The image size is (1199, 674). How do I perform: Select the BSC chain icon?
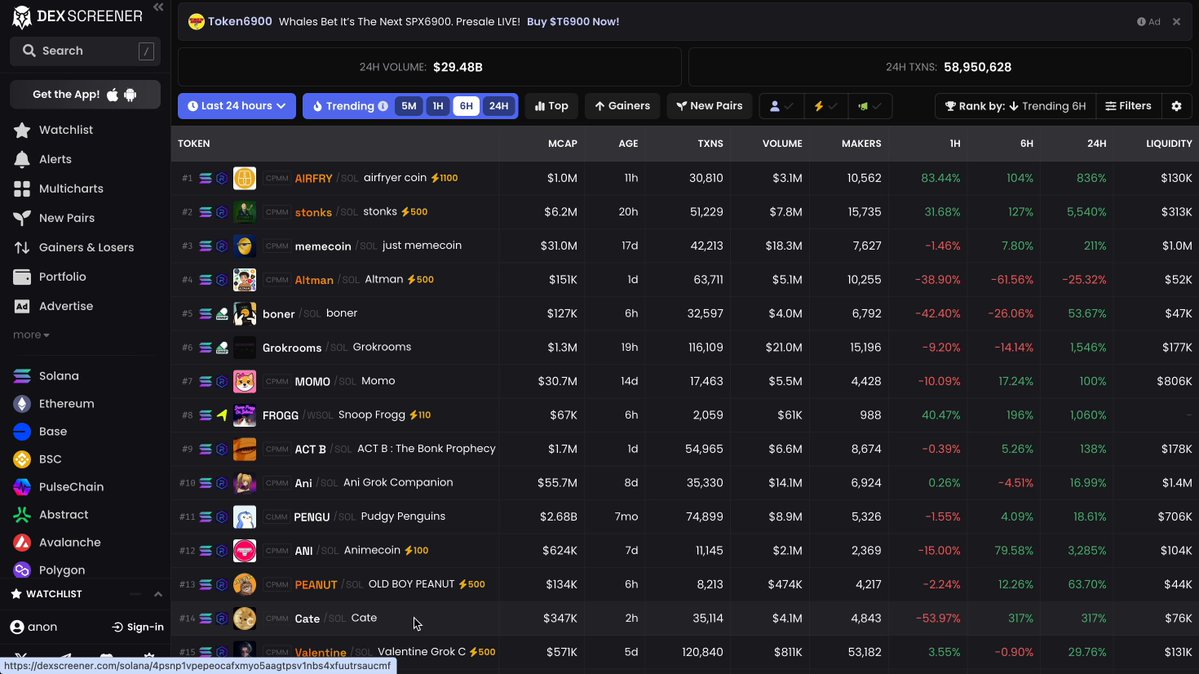click(x=22, y=459)
